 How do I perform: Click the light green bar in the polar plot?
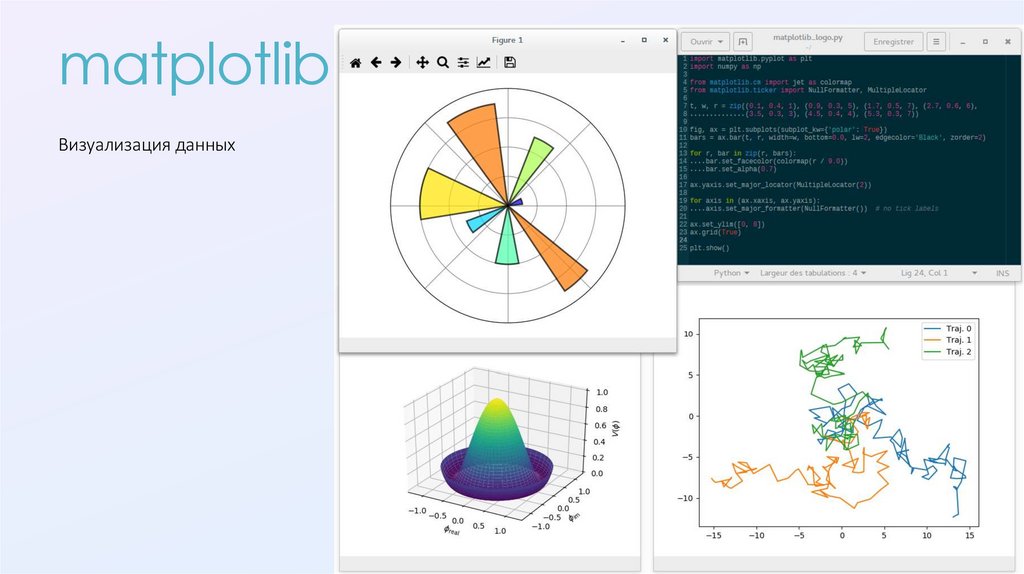click(x=534, y=163)
